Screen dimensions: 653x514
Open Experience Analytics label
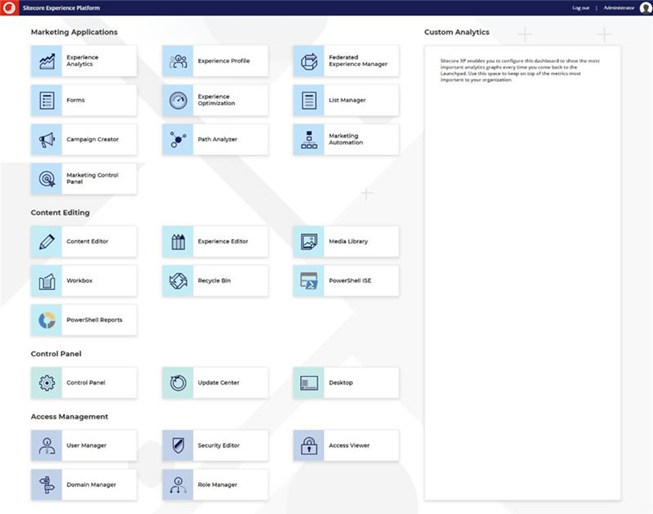point(82,61)
